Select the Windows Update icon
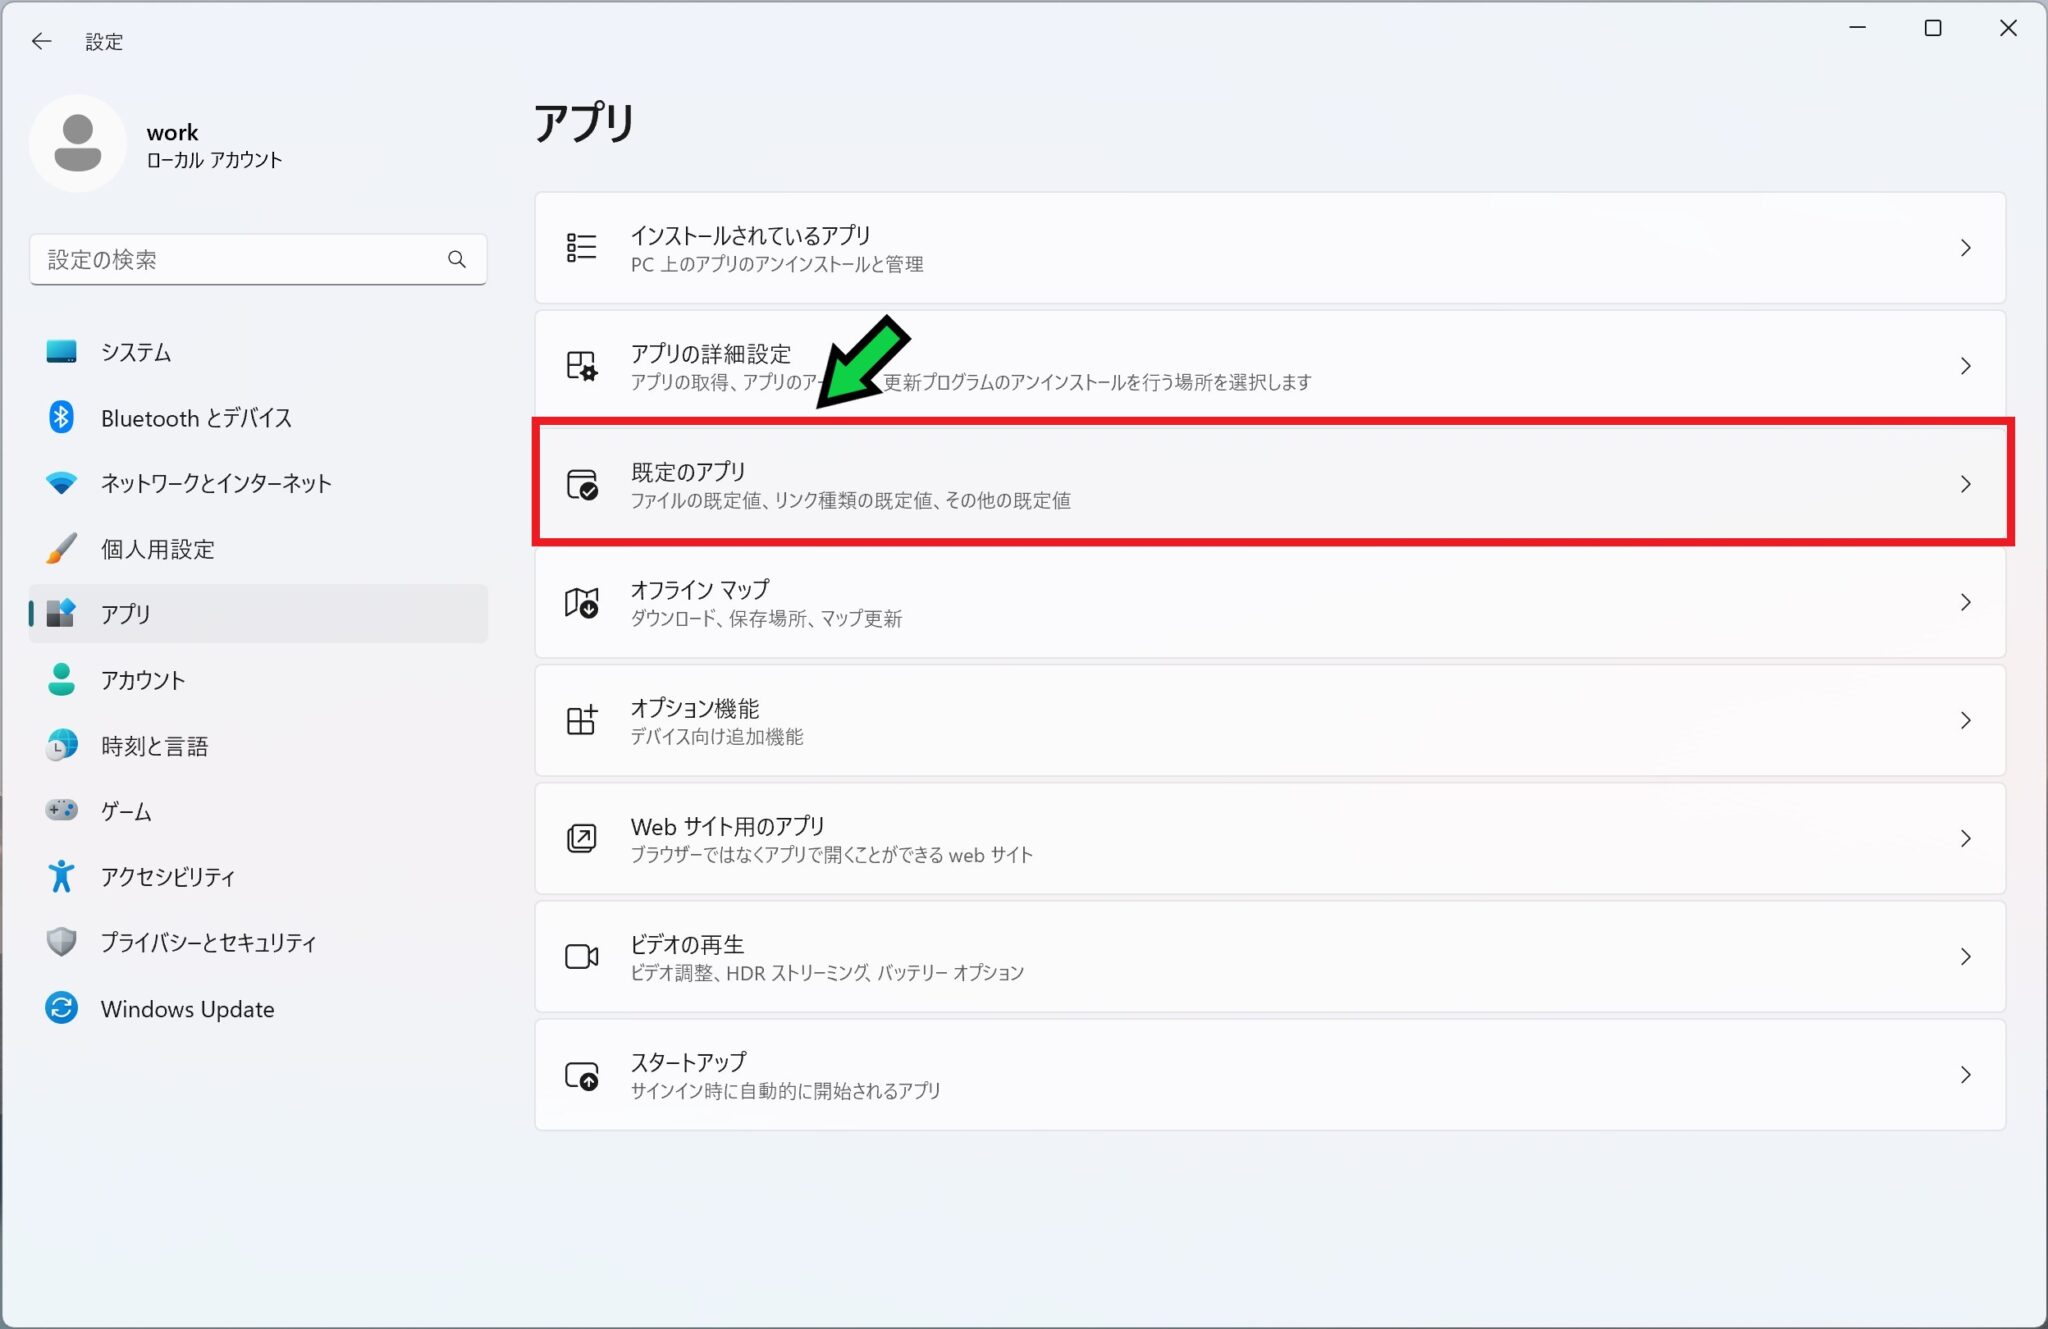The height and width of the screenshot is (1329, 2048). (x=61, y=1008)
